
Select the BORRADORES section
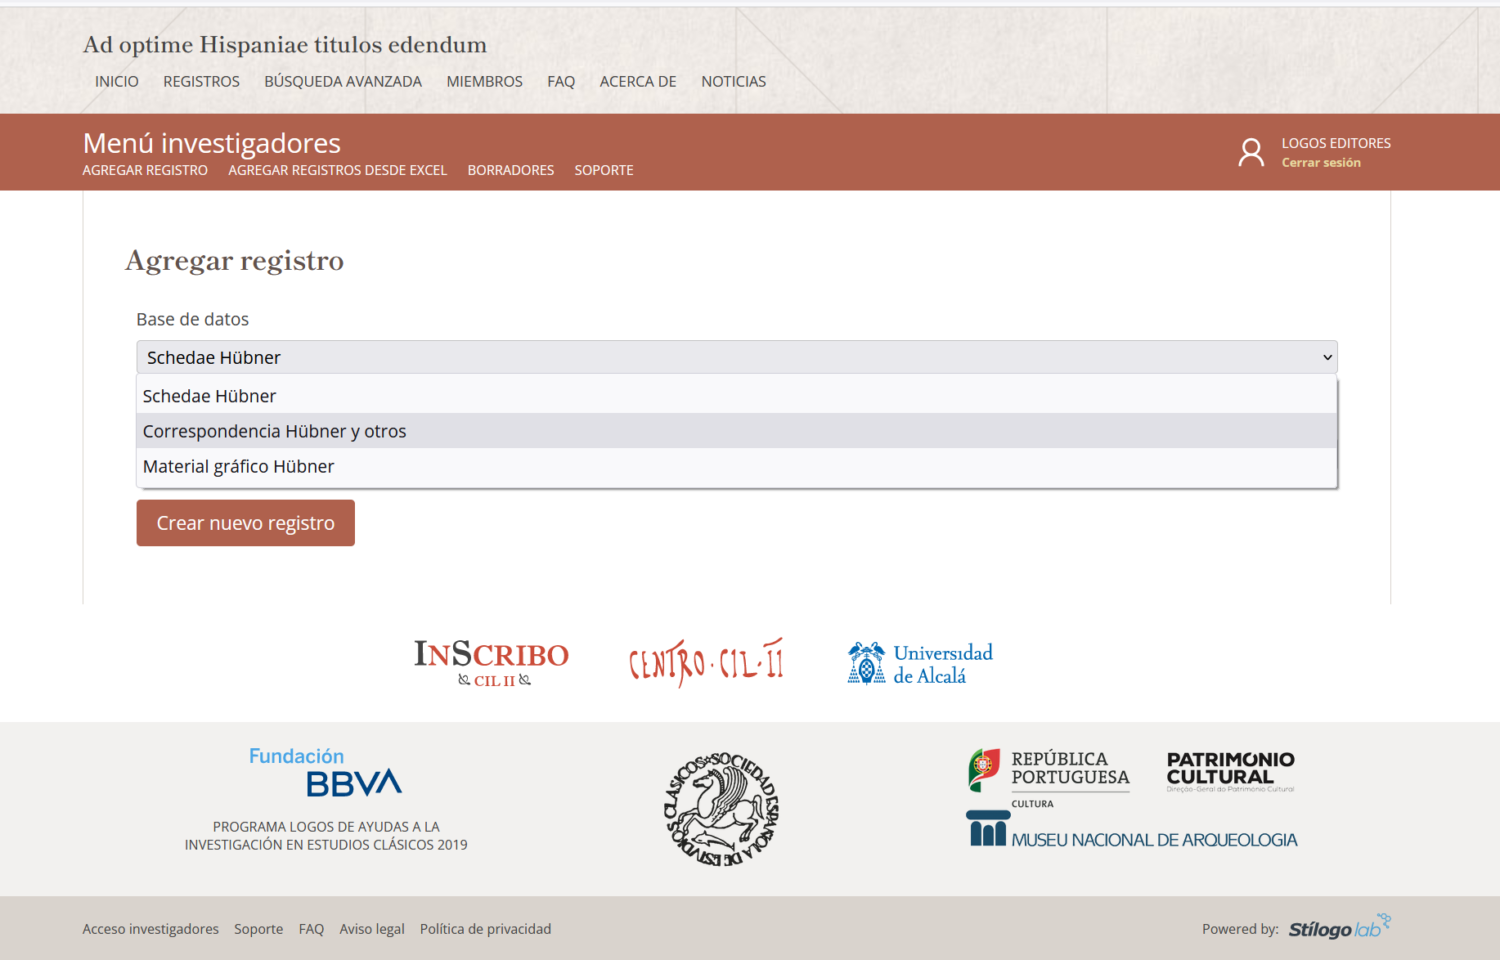[x=510, y=170]
